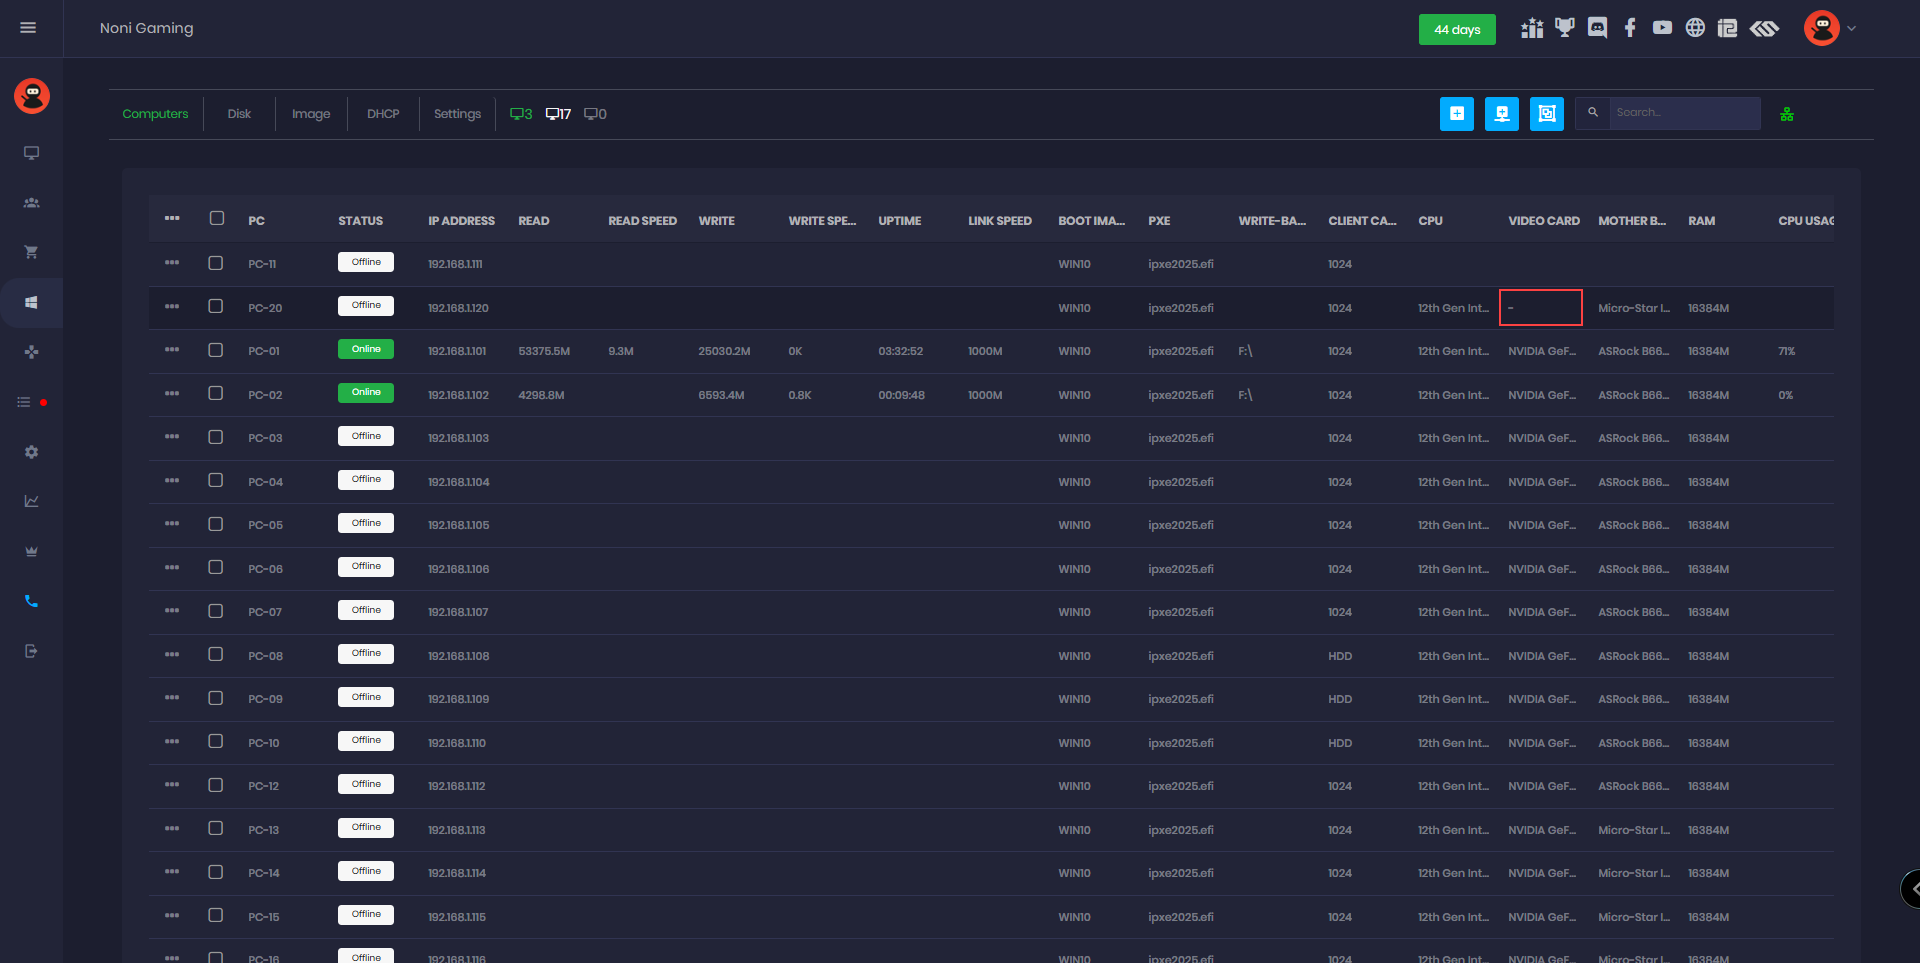
Task: Open the table header three-dot column menu
Action: click(x=172, y=218)
